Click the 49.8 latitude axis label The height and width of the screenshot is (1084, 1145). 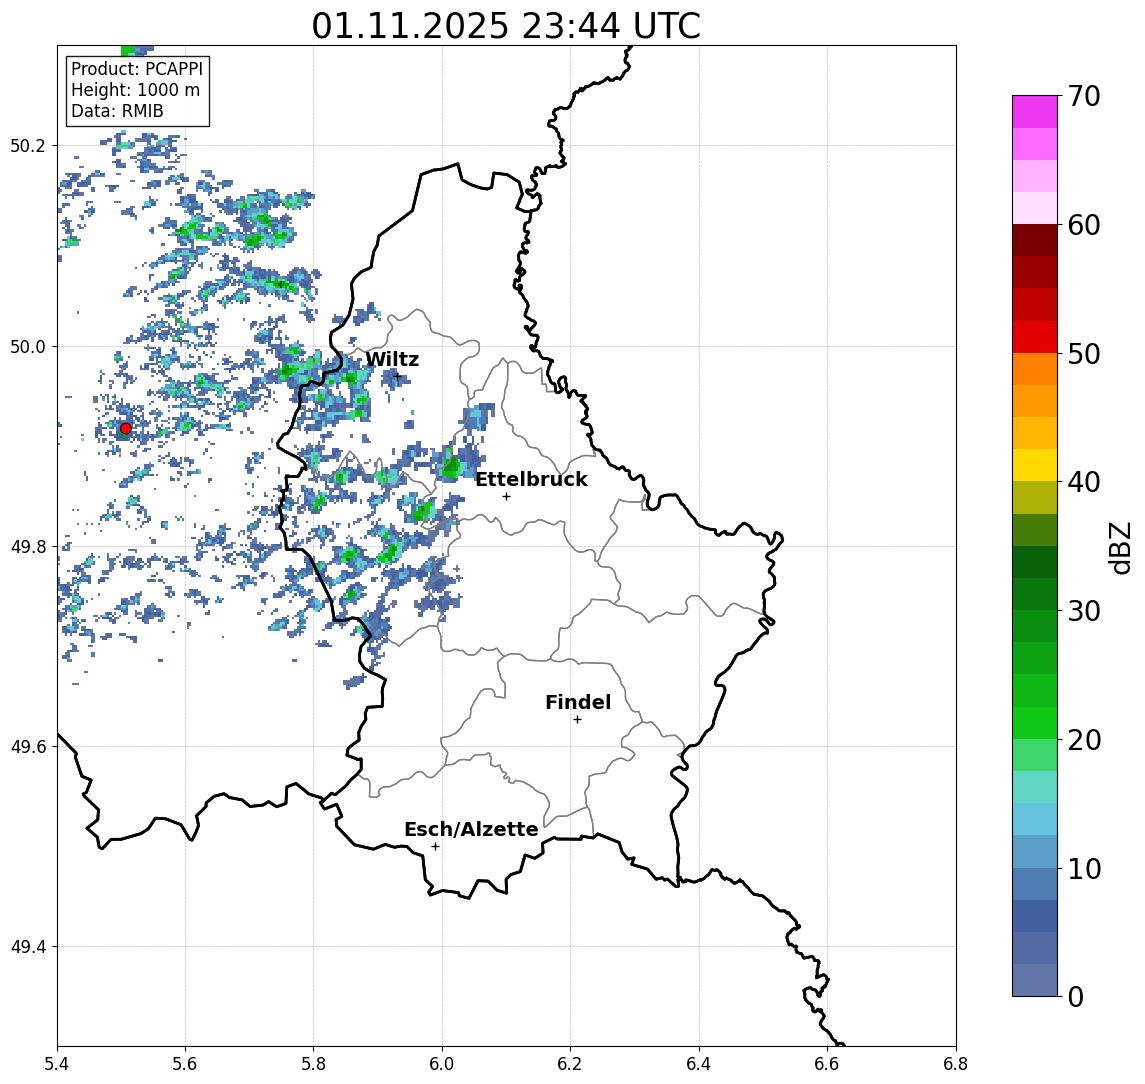(x=28, y=546)
